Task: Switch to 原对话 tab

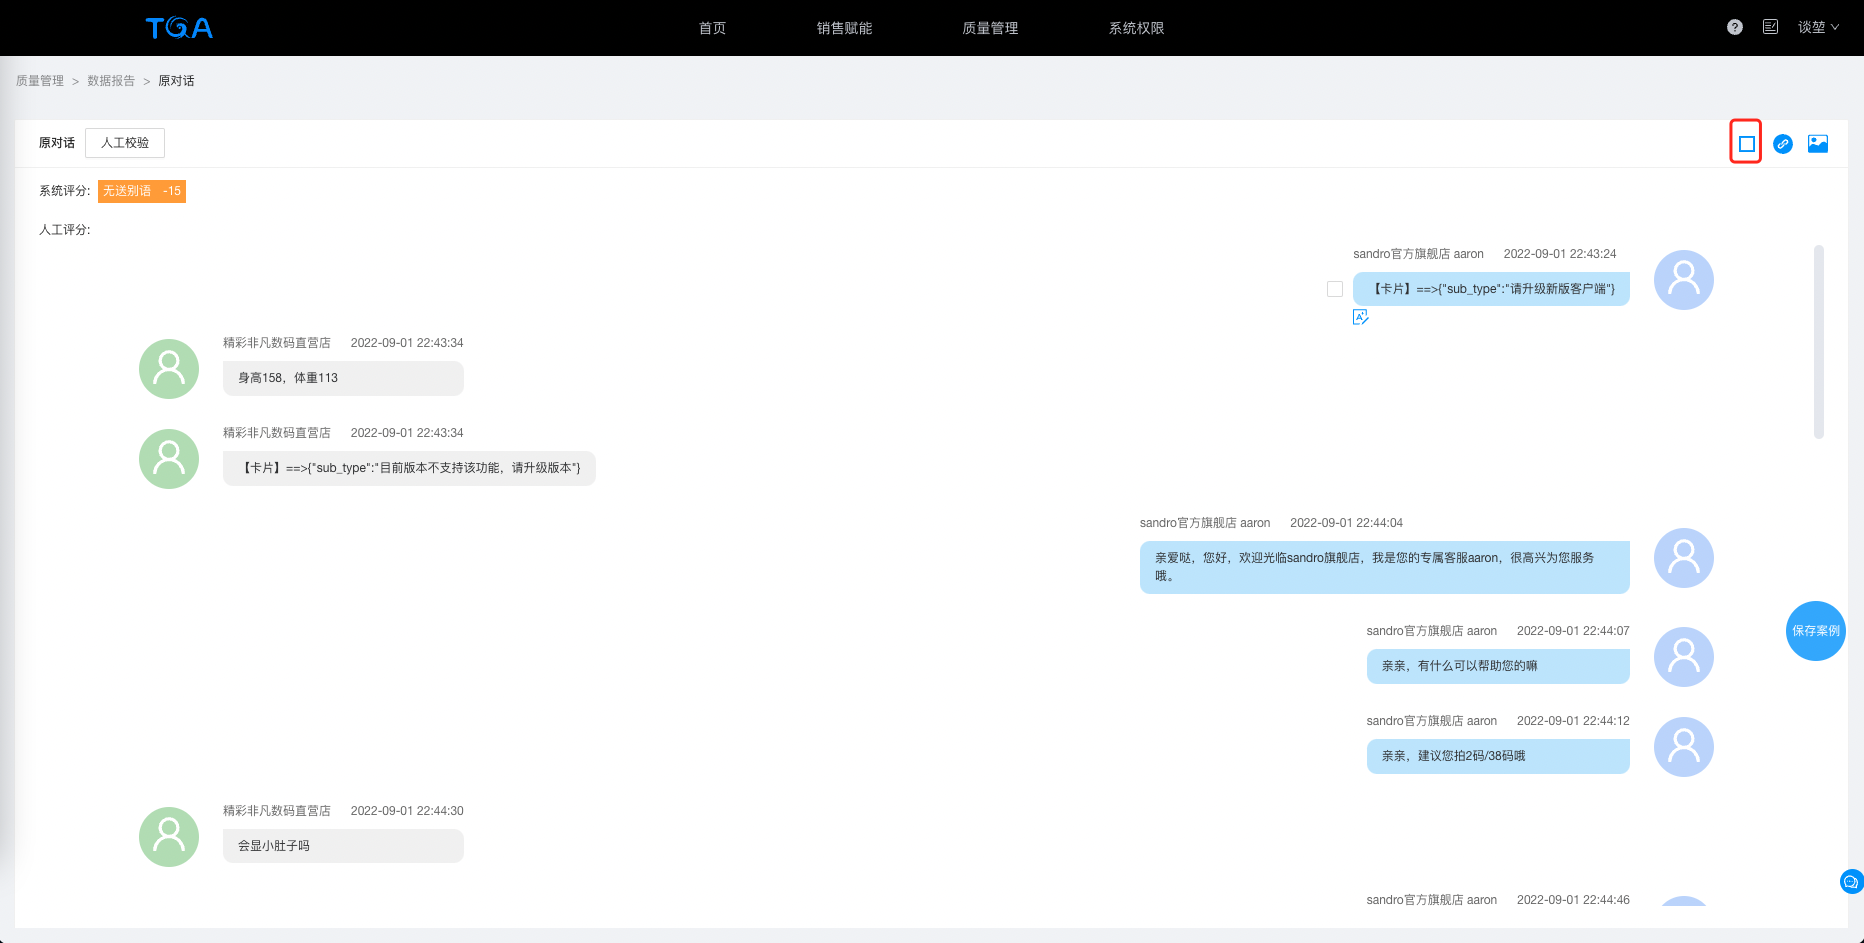Action: [57, 143]
